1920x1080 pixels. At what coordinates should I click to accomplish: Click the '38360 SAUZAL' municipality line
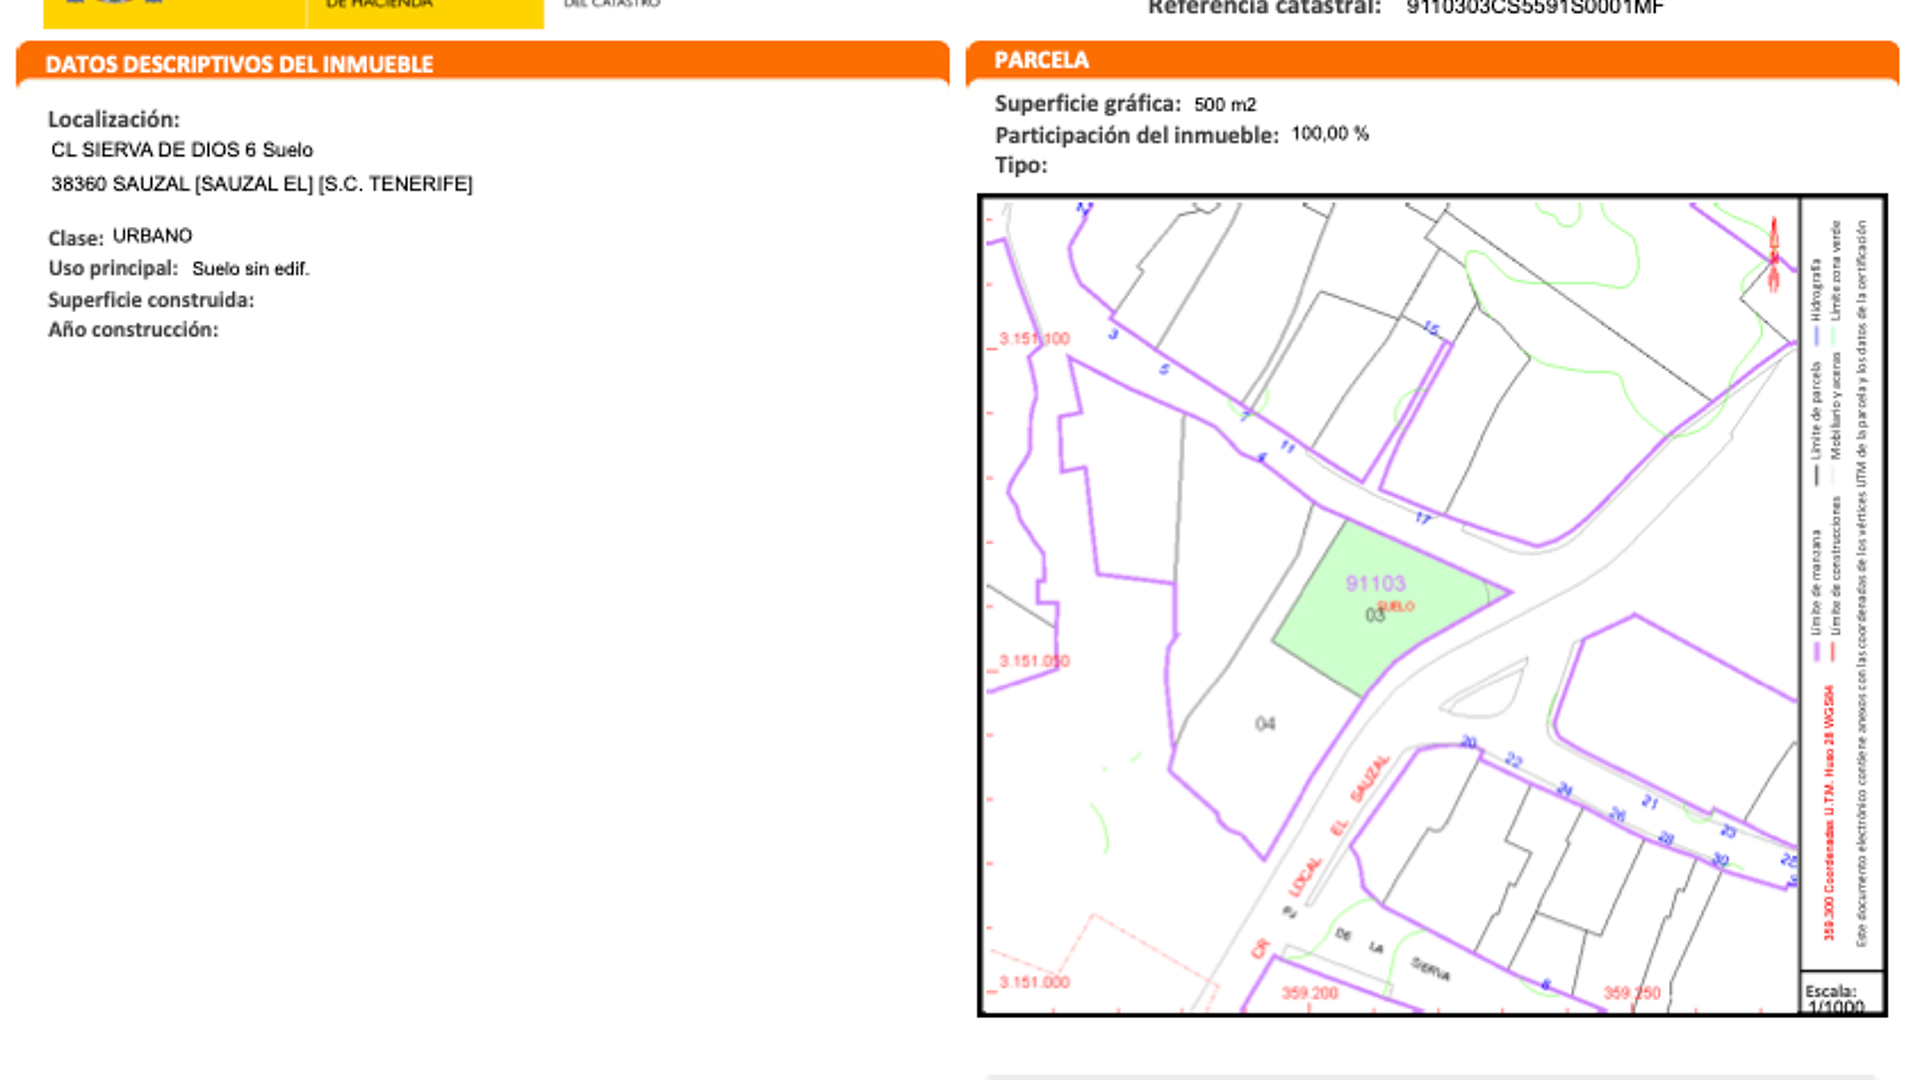tap(262, 184)
